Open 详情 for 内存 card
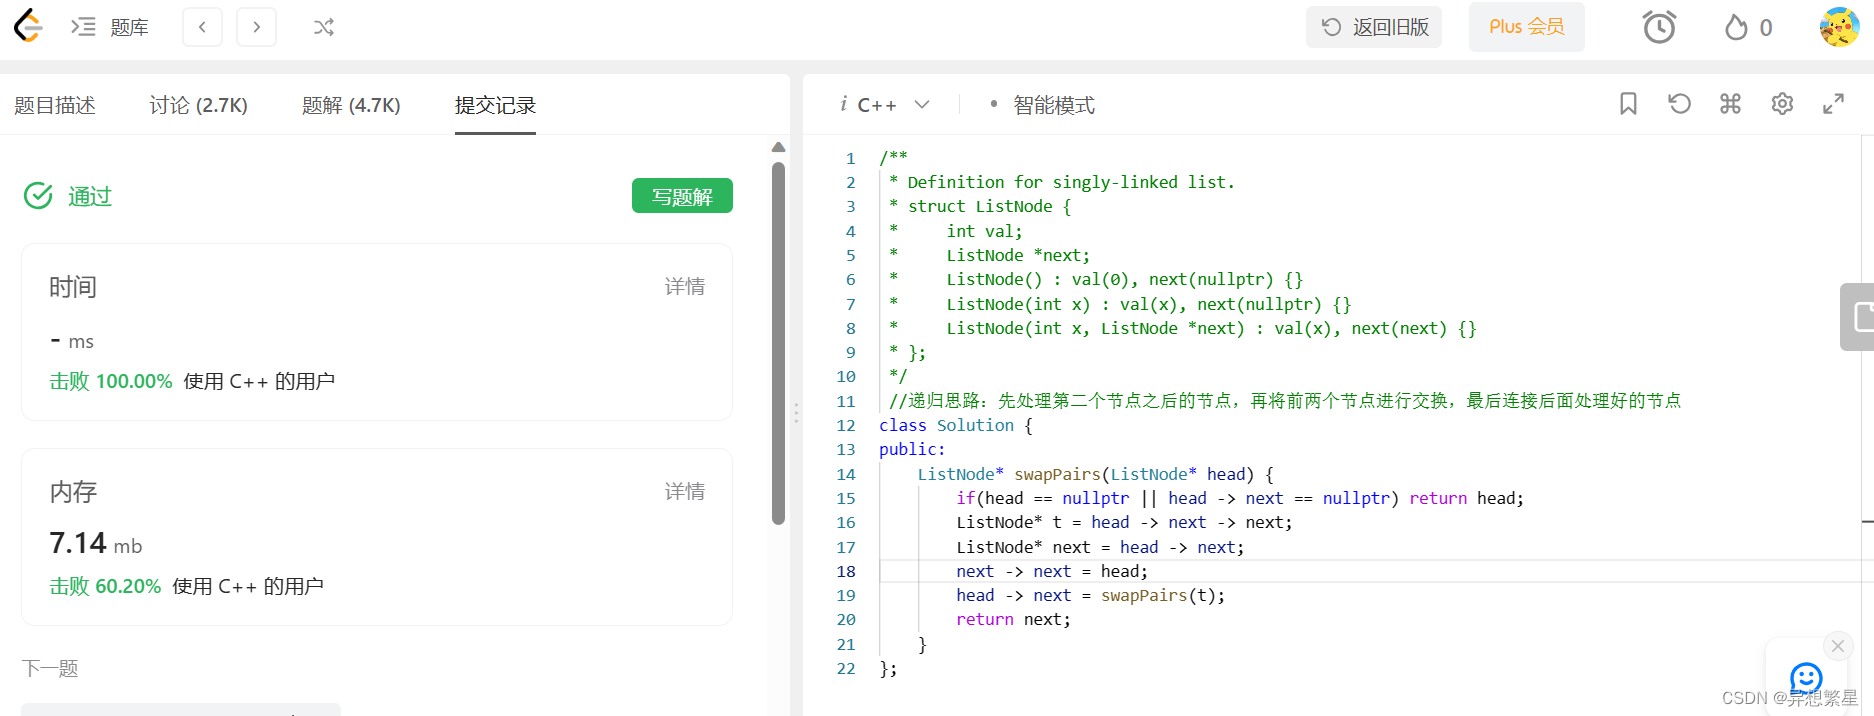Viewport: 1874px width, 716px height. click(685, 492)
